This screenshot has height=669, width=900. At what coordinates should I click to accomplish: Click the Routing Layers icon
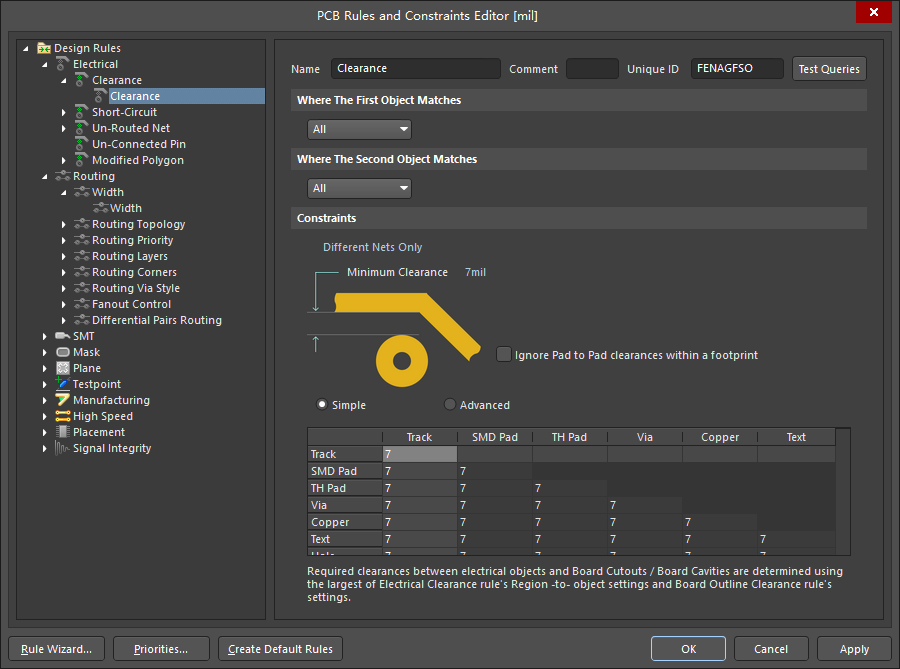click(x=82, y=256)
